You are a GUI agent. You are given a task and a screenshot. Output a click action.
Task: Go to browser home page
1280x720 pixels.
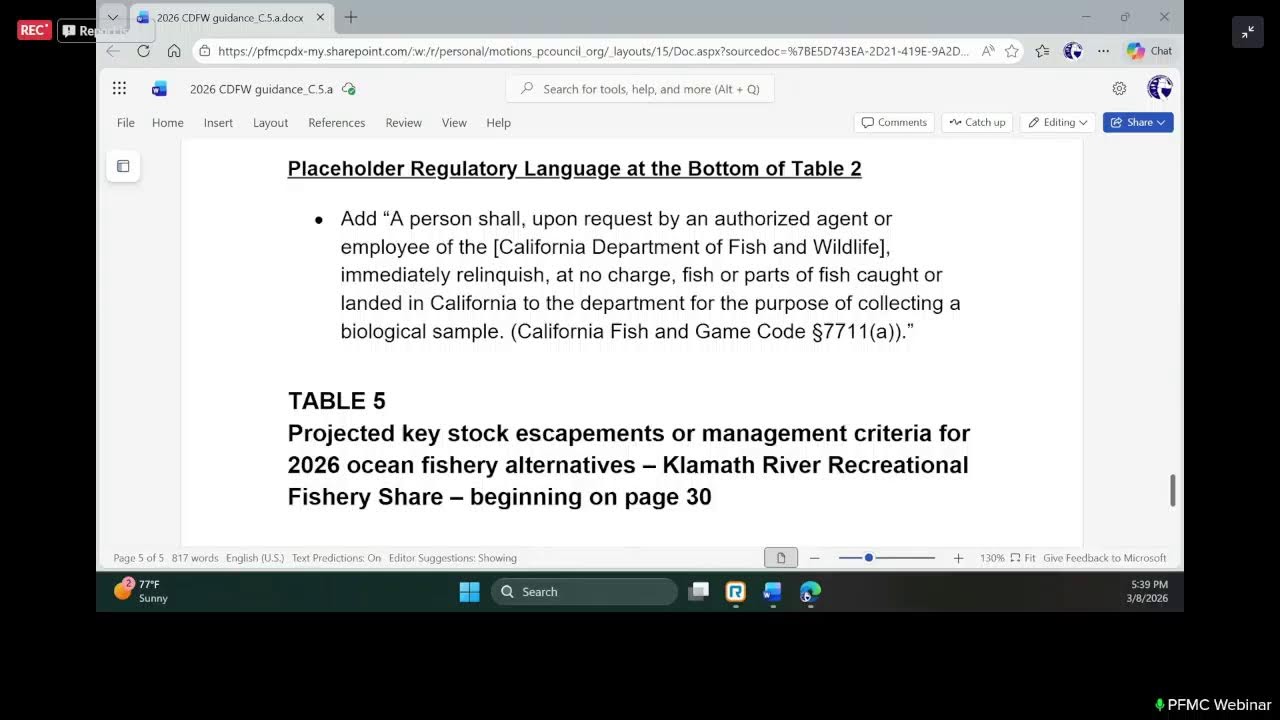click(174, 50)
